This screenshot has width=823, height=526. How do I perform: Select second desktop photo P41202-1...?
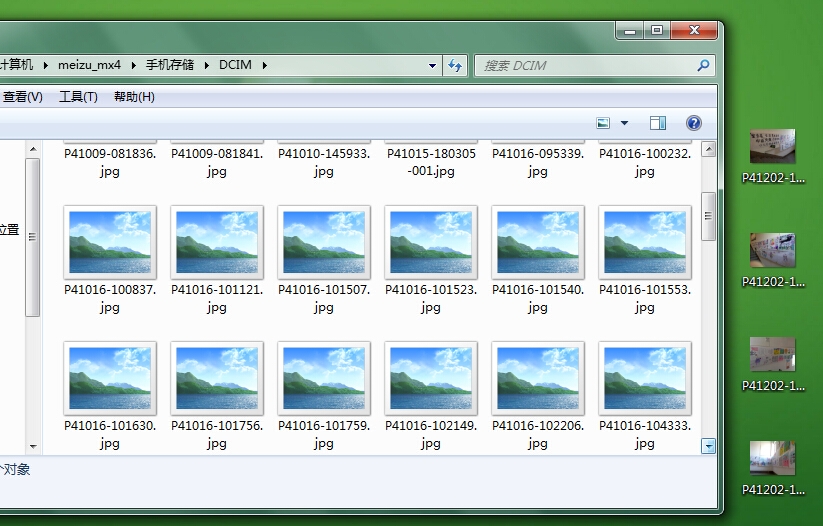pos(772,260)
